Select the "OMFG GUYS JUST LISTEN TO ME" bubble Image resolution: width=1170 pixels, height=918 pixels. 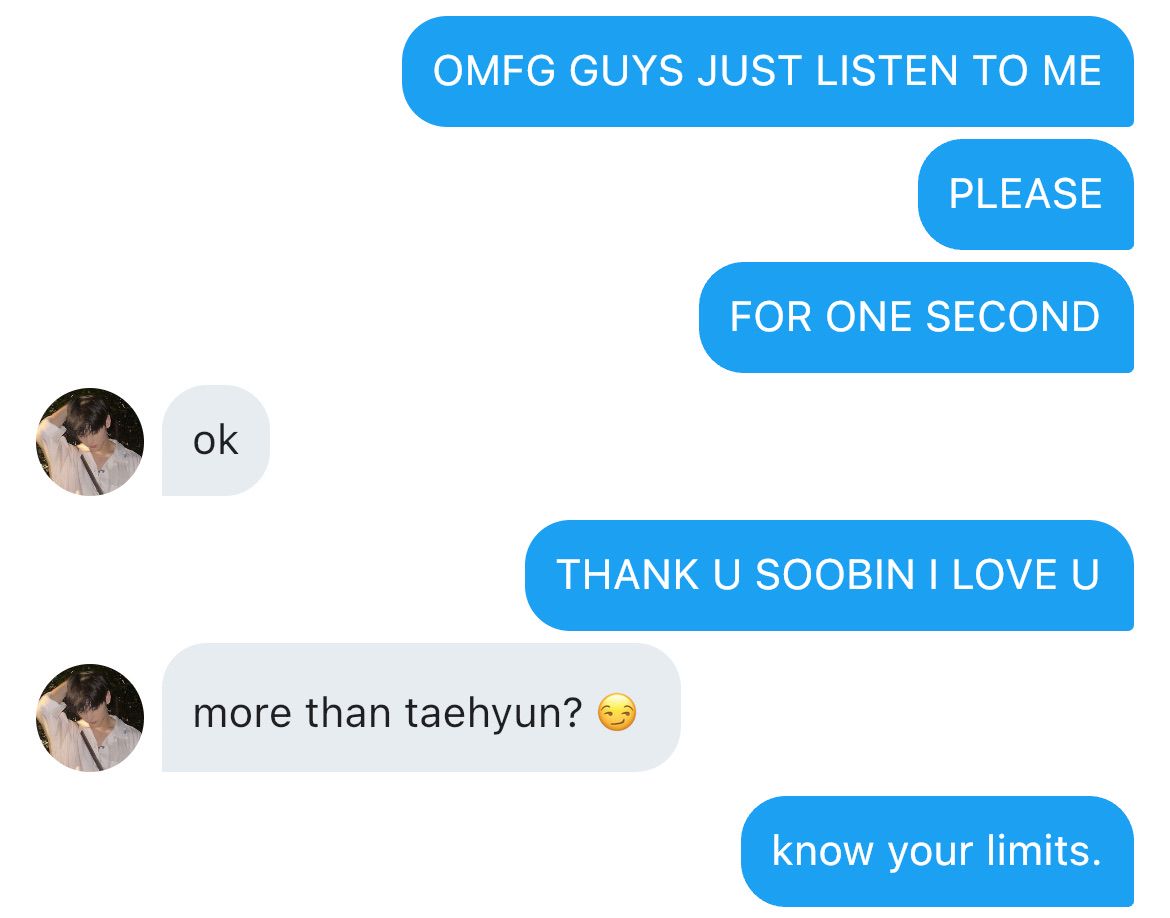(x=768, y=72)
